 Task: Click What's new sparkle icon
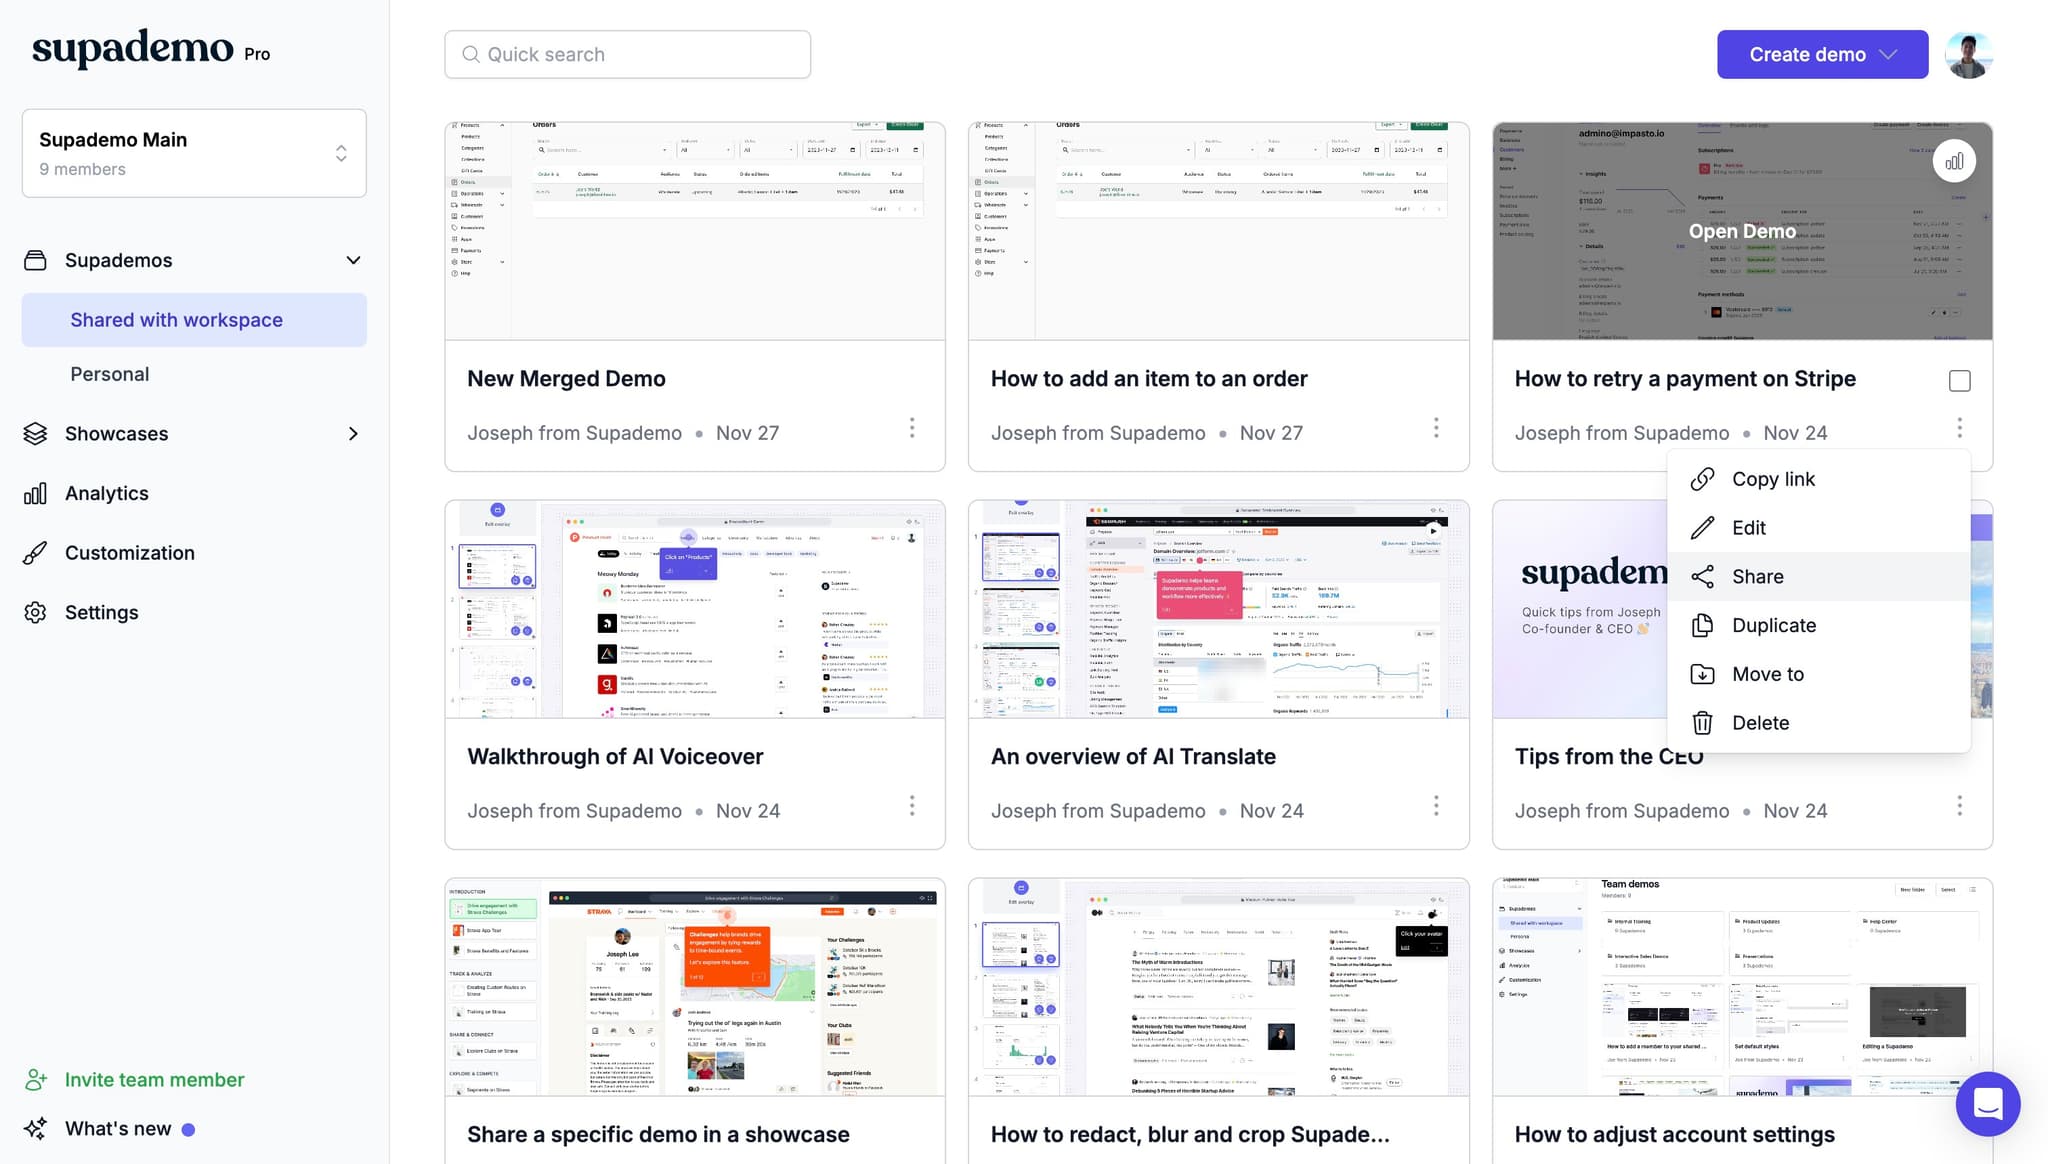35,1129
